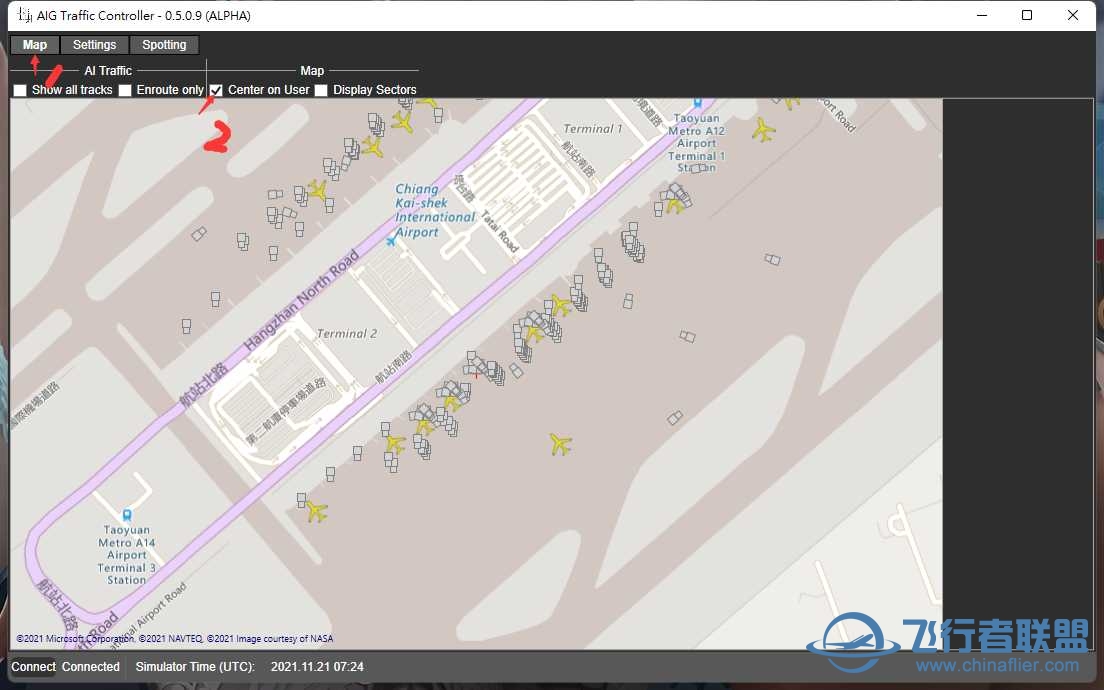Viewport: 1104px width, 690px height.
Task: Switch to the Map tab
Action: click(34, 45)
